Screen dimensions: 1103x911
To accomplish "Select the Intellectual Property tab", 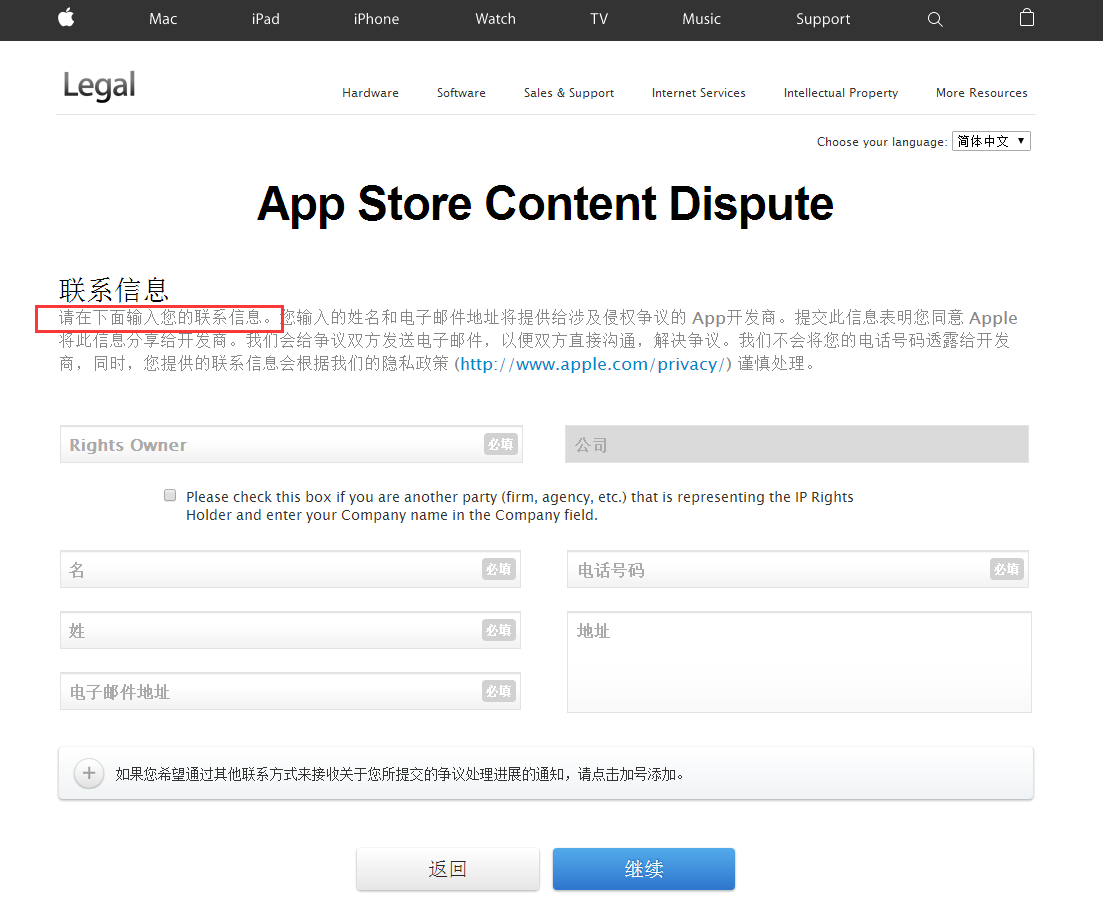I will point(841,93).
